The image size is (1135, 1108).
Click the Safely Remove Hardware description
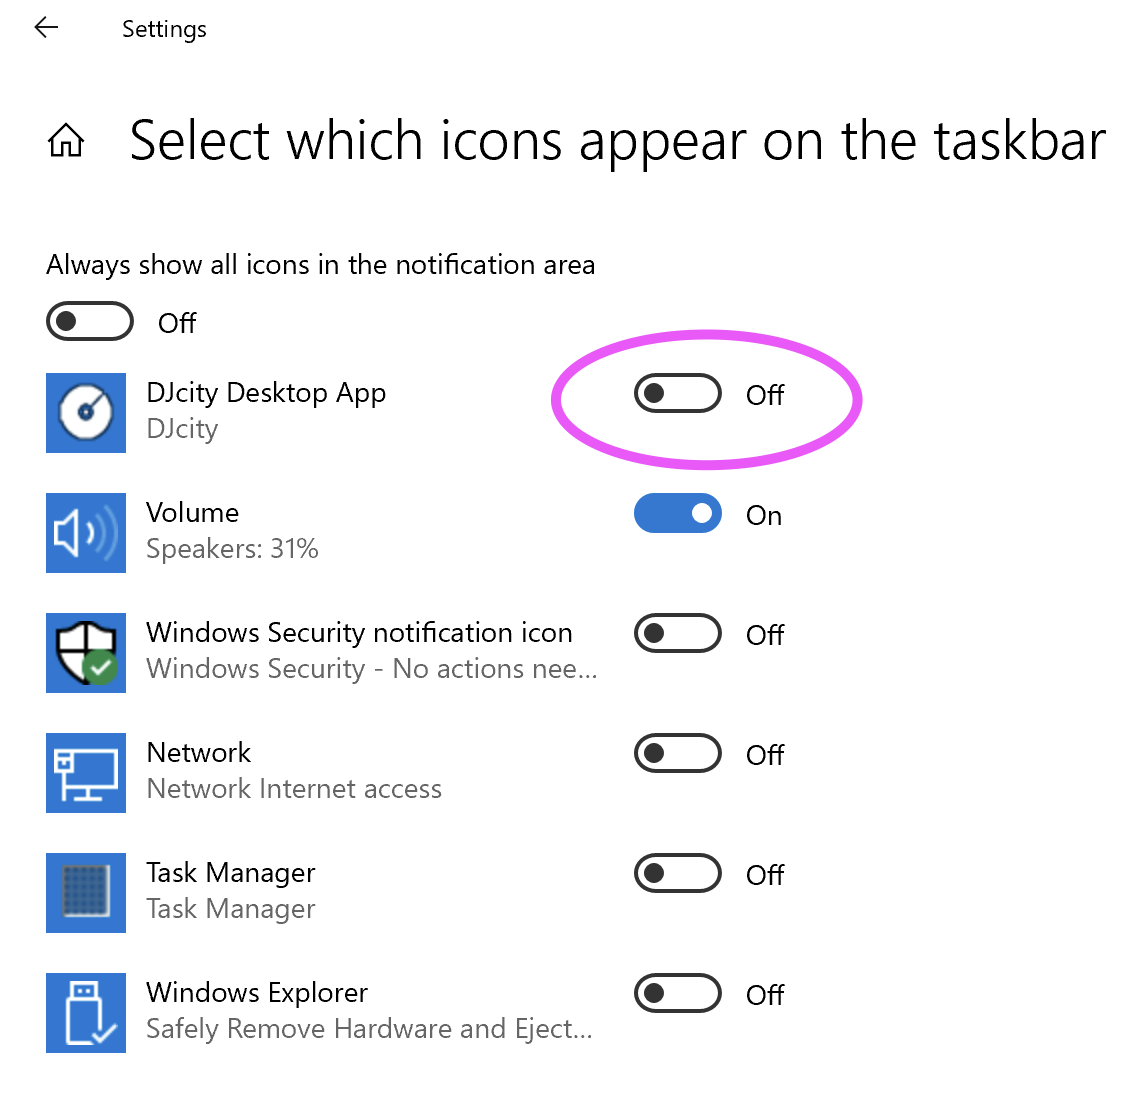point(369,1029)
